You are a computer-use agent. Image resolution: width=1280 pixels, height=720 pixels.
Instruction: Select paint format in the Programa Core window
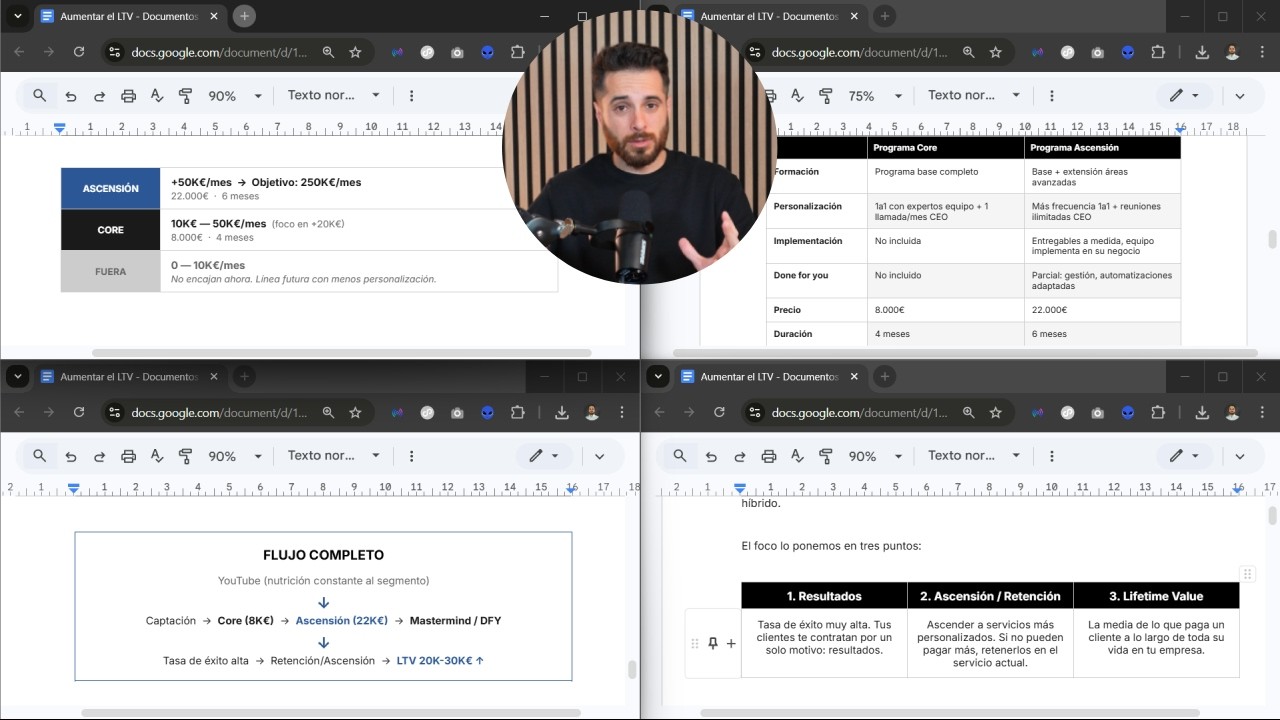click(825, 96)
